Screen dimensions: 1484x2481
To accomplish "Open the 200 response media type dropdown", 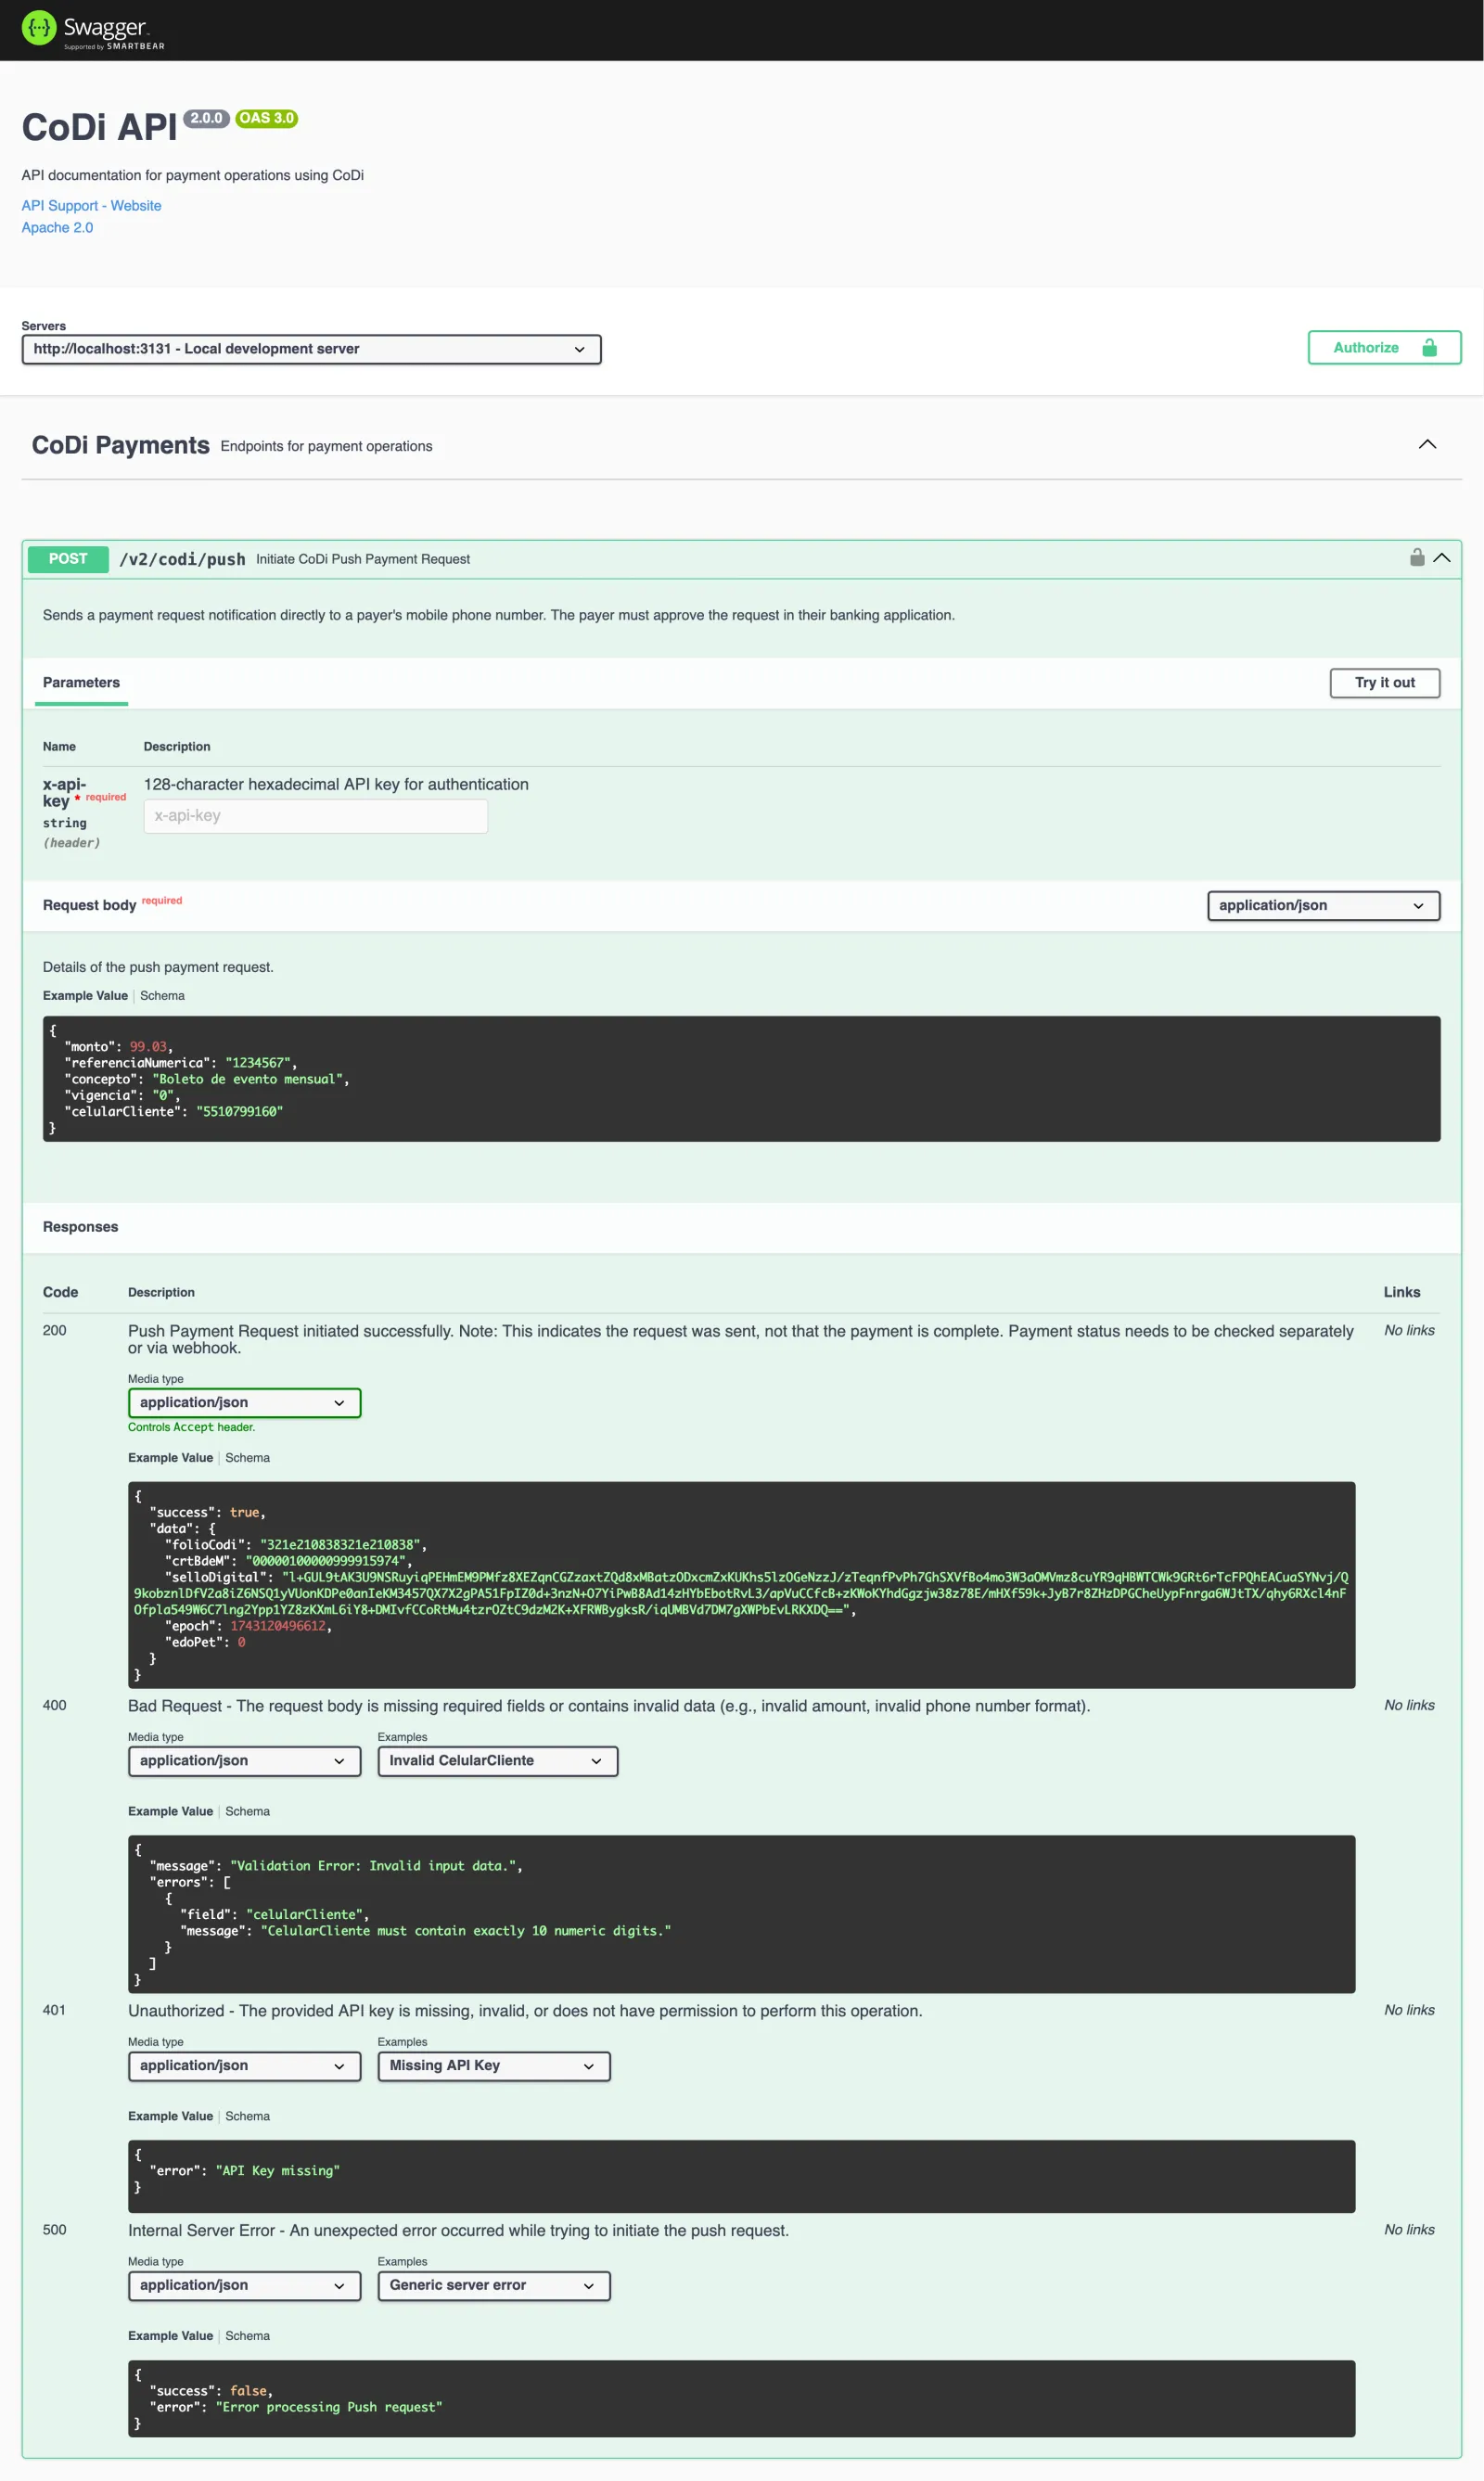I will (x=244, y=1402).
